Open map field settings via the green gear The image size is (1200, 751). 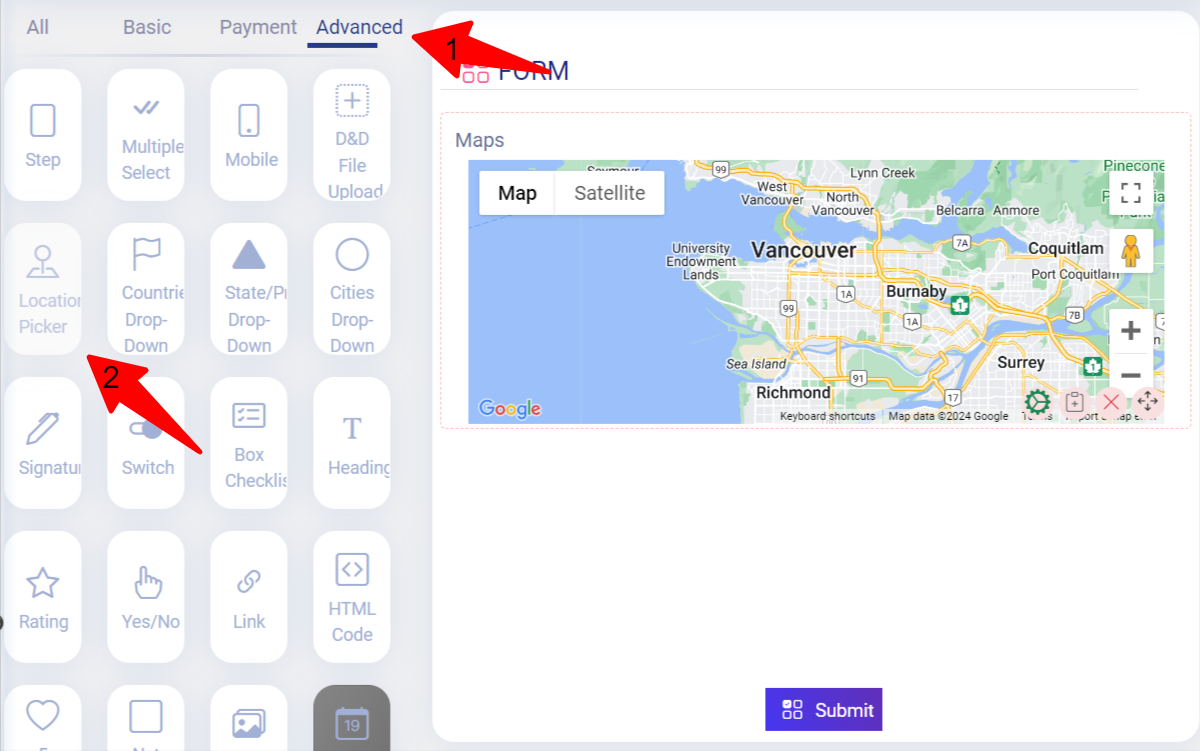[1037, 402]
